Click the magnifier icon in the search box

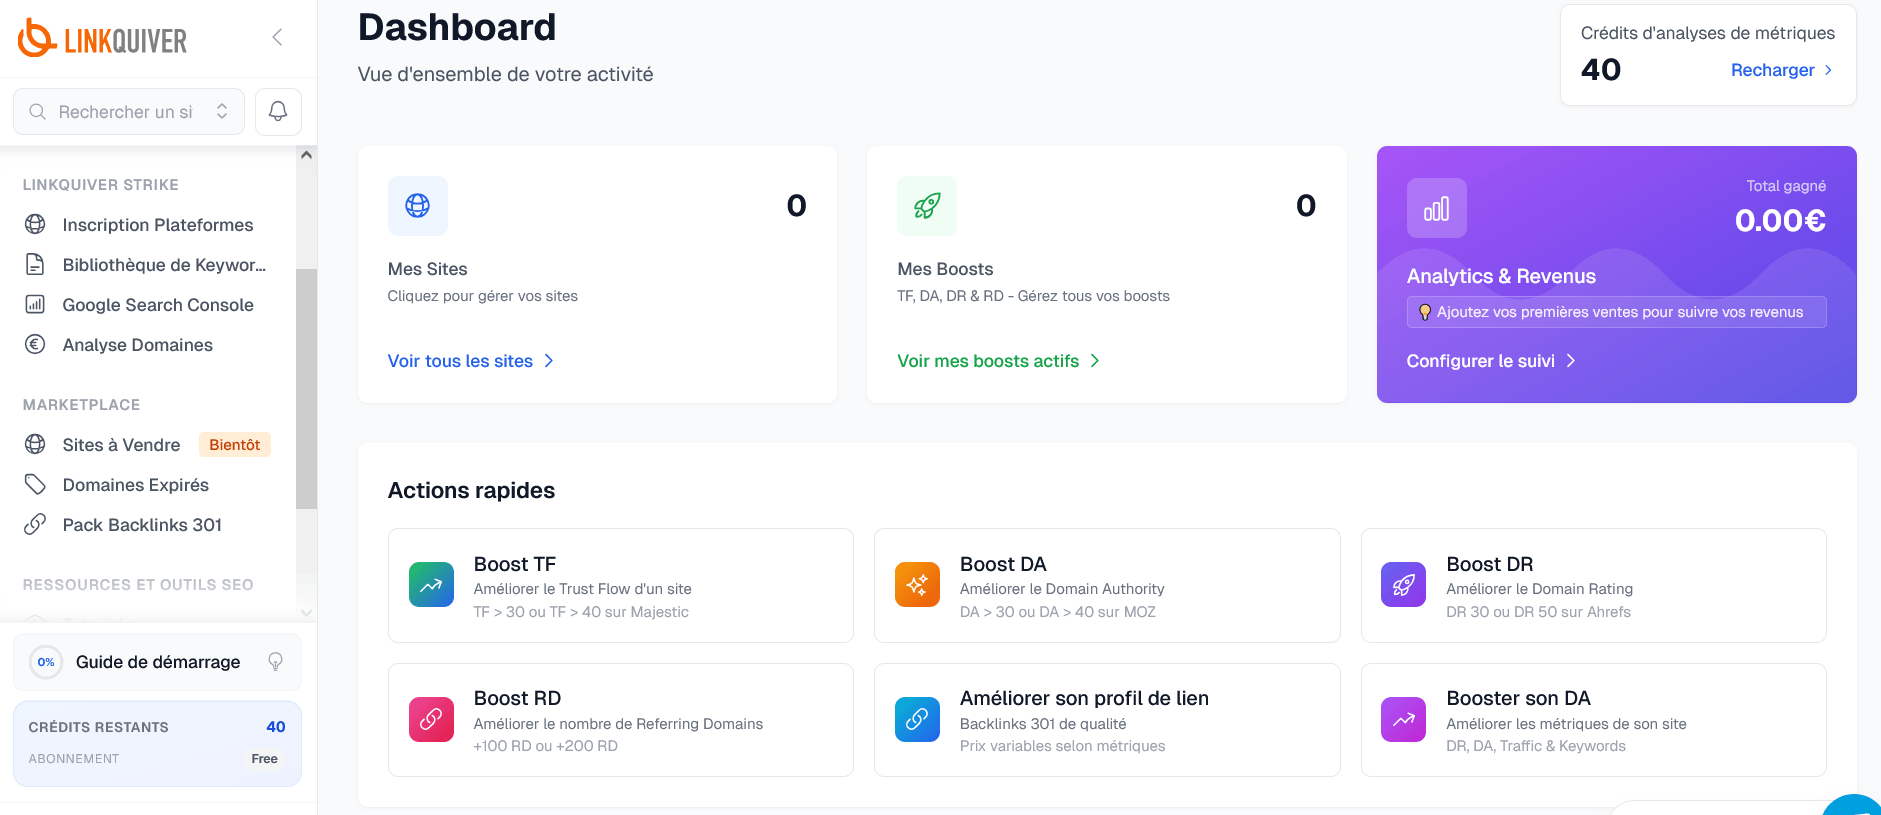(x=37, y=112)
